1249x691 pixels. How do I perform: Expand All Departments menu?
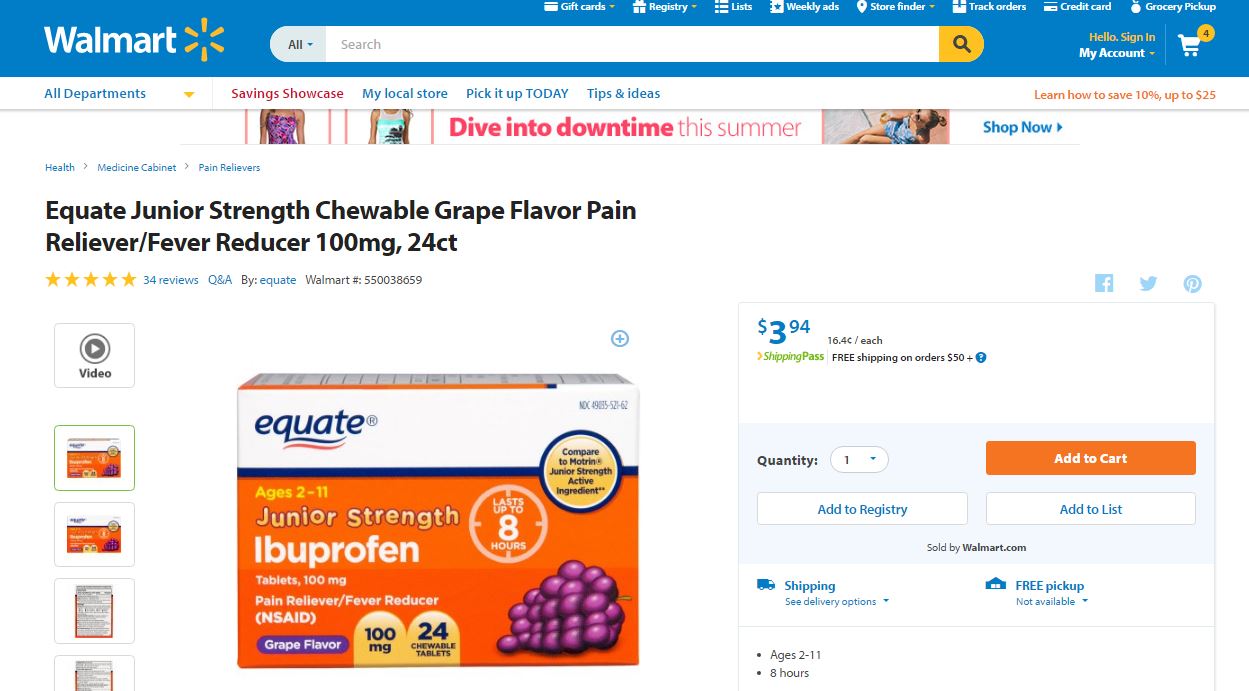(119, 94)
